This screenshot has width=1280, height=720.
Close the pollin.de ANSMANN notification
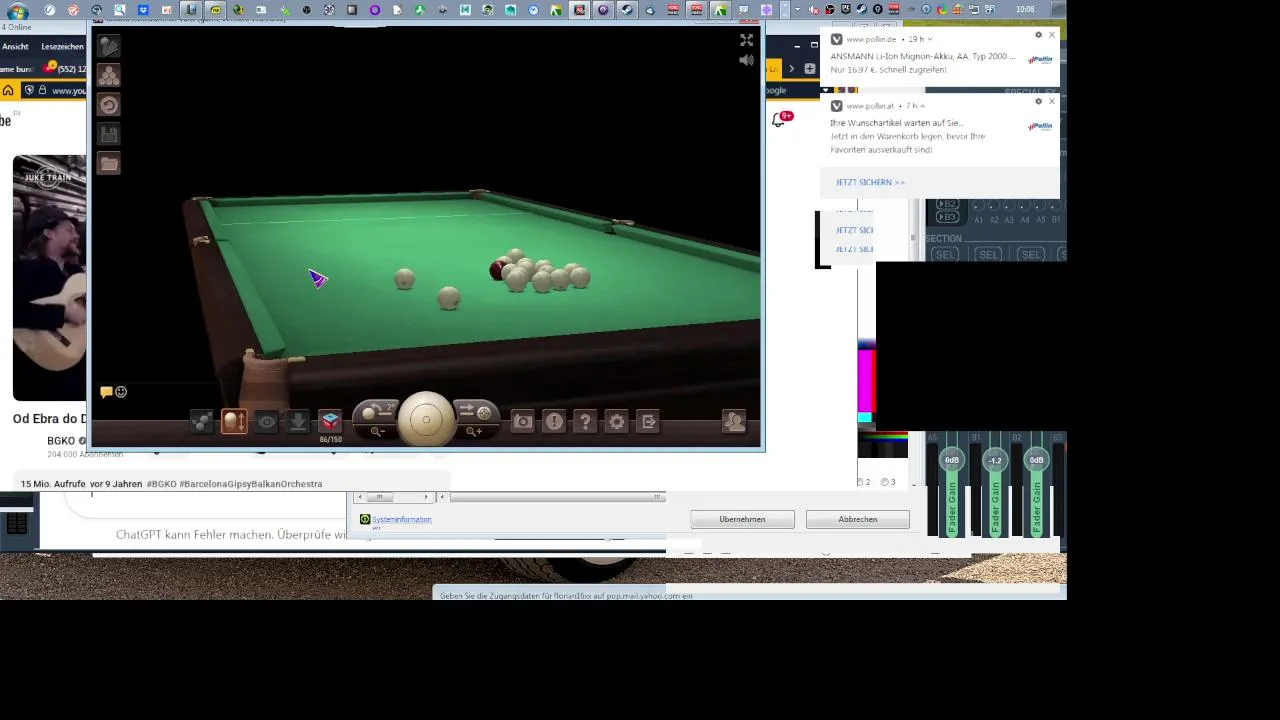point(1052,35)
